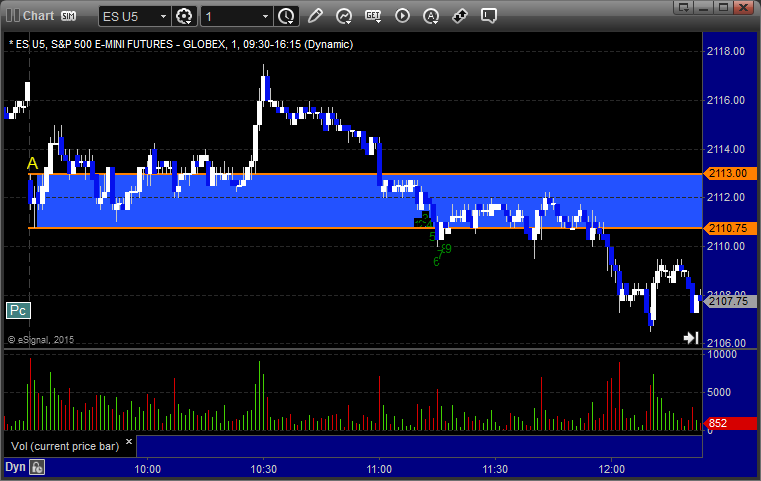
Task: Click the red 852 volume label
Action: pyautogui.click(x=730, y=423)
